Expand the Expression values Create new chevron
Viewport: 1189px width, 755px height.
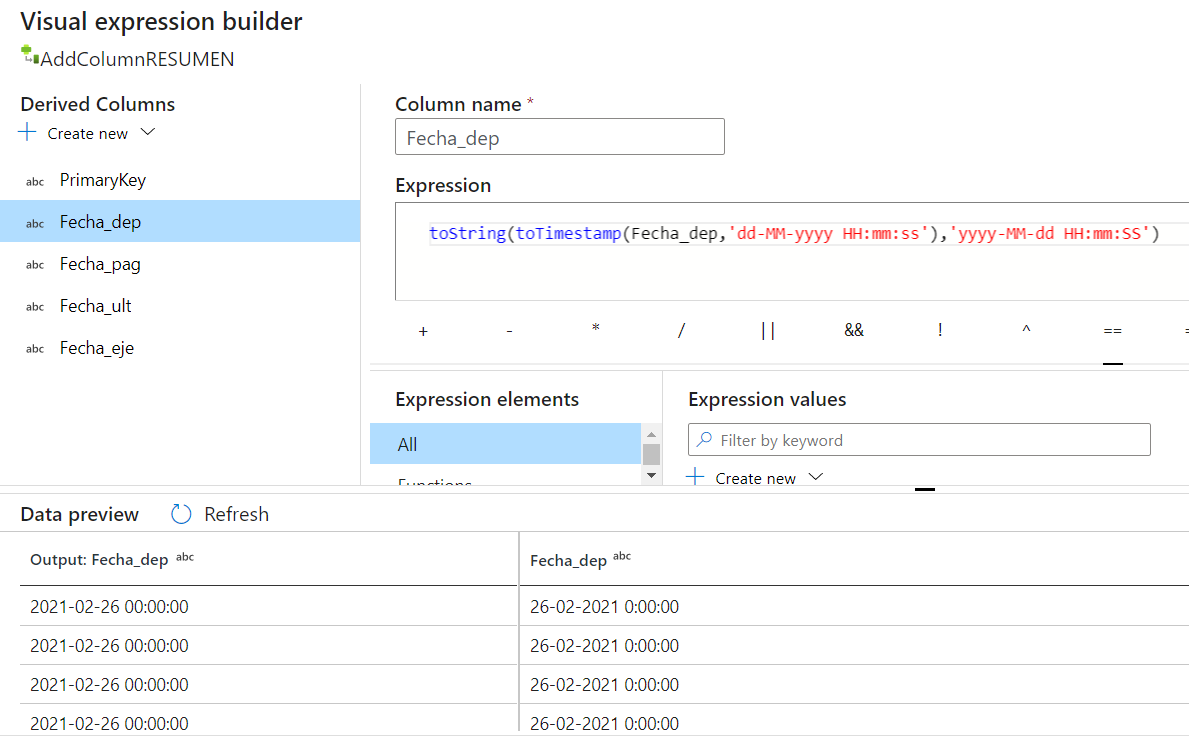click(x=816, y=477)
